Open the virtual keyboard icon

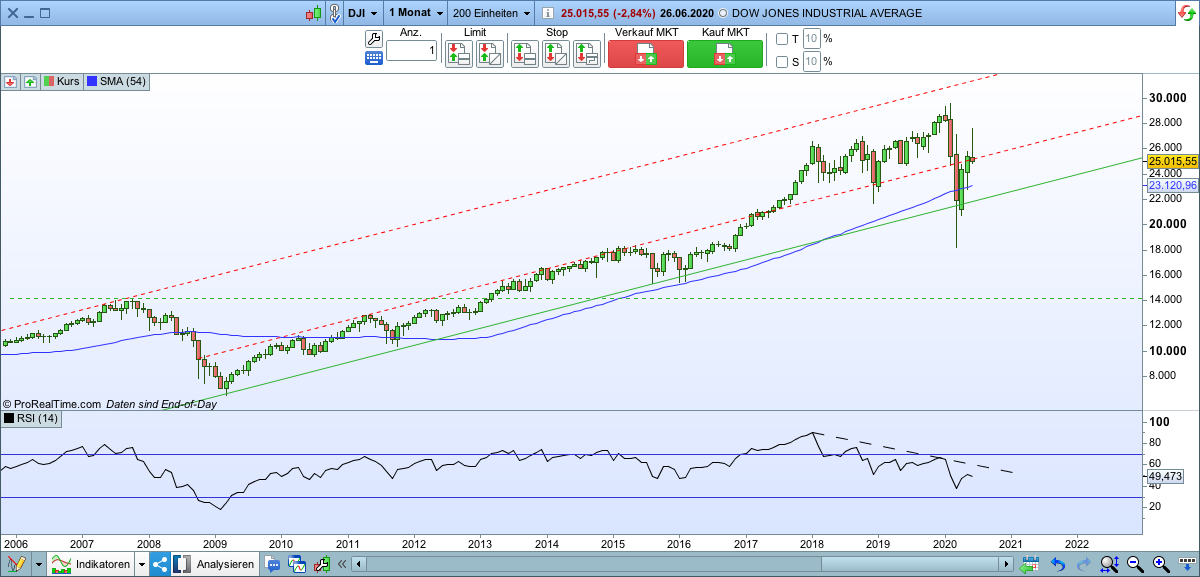373,57
